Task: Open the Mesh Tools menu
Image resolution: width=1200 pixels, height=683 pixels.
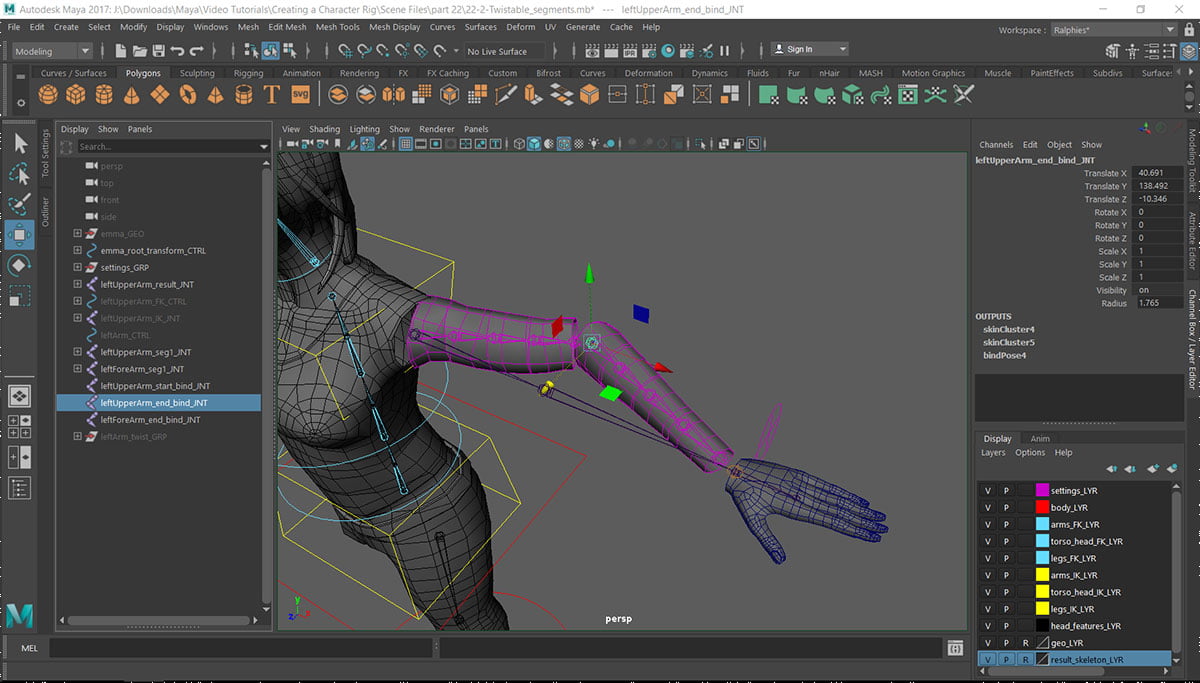Action: tap(337, 27)
